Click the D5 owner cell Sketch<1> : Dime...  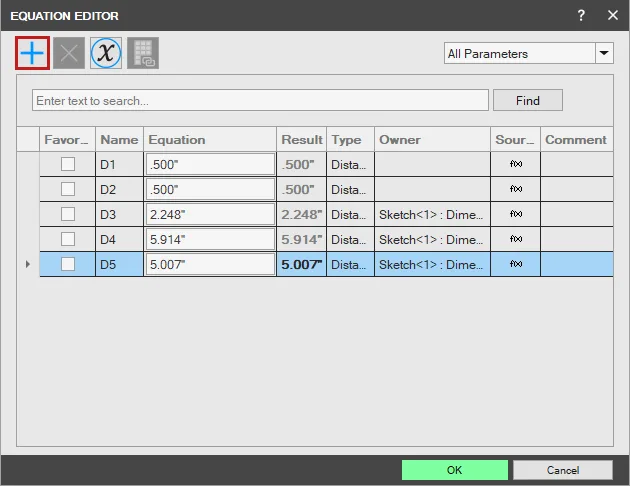click(432, 264)
